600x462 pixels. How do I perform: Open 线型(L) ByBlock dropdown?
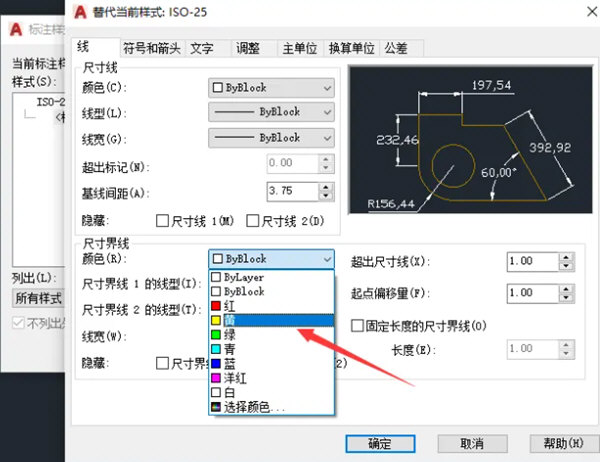coord(271,112)
